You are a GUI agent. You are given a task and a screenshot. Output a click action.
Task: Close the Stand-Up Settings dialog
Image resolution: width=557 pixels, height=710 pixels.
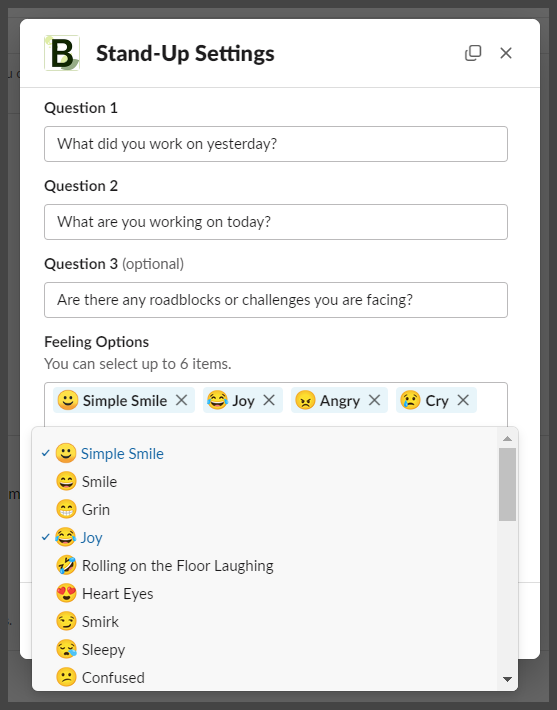pyautogui.click(x=506, y=53)
